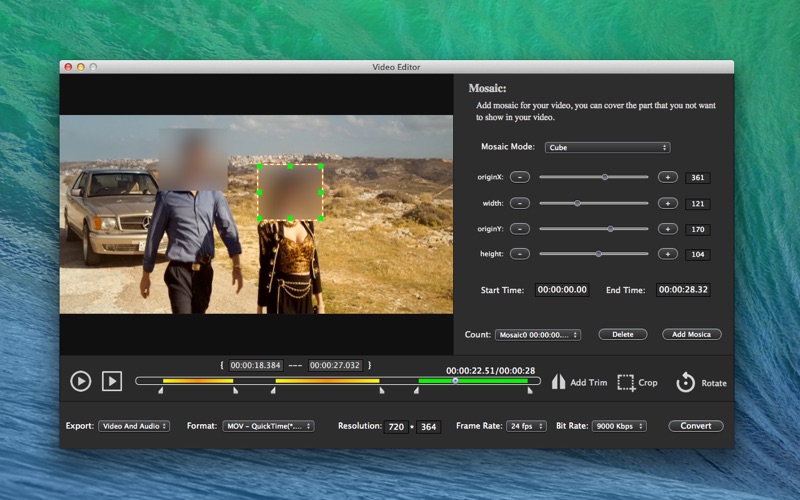Open the Export type dropdown

134,426
